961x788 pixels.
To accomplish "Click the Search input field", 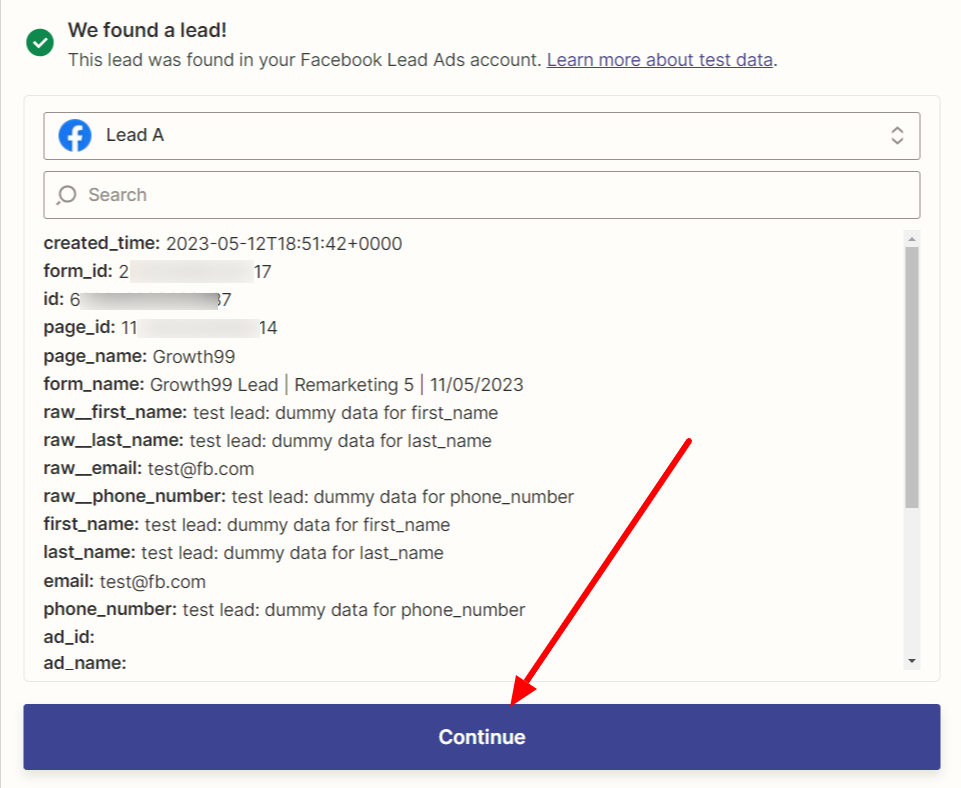I will pos(482,195).
